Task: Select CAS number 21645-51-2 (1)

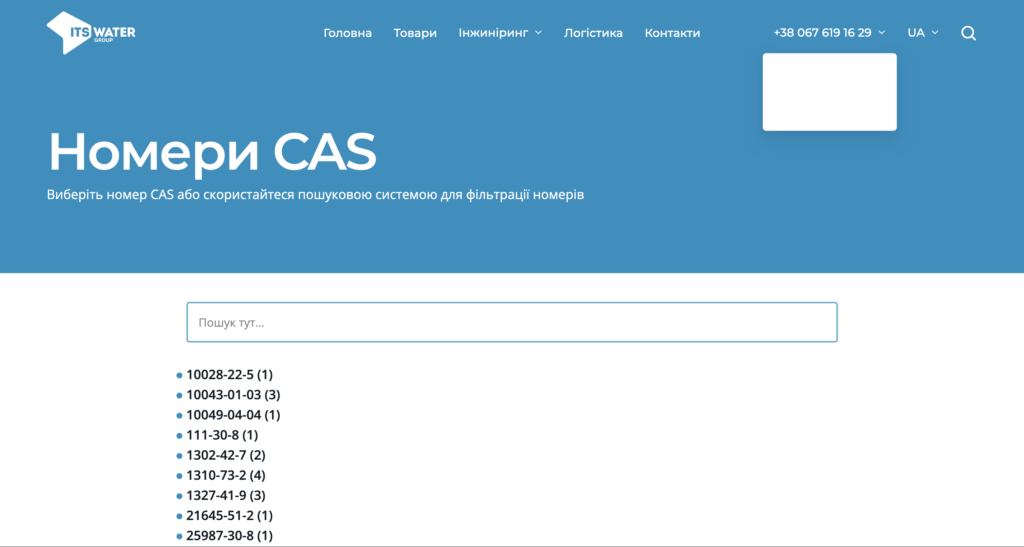Action: [229, 516]
